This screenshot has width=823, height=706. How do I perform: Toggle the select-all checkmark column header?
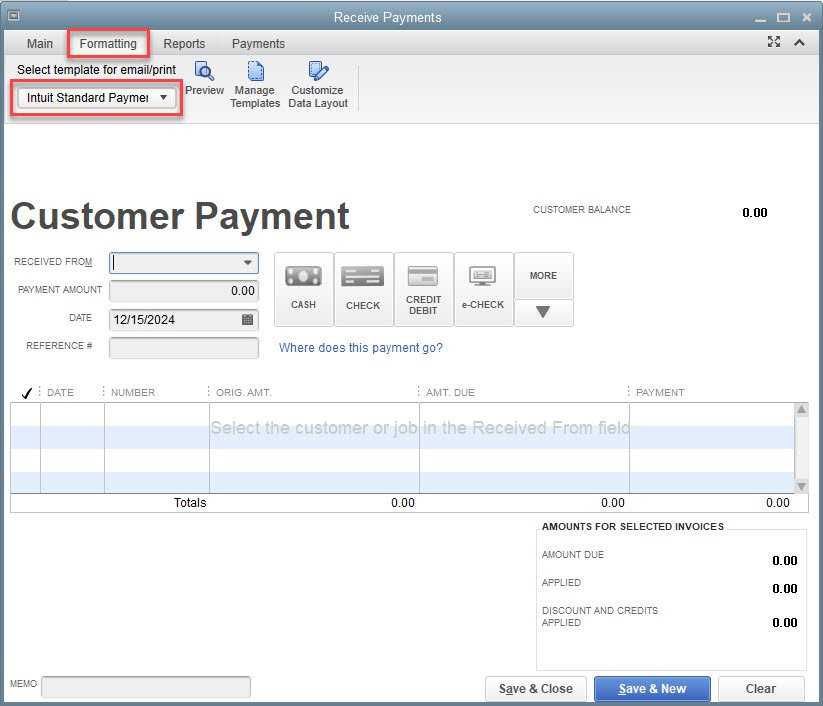click(x=27, y=393)
